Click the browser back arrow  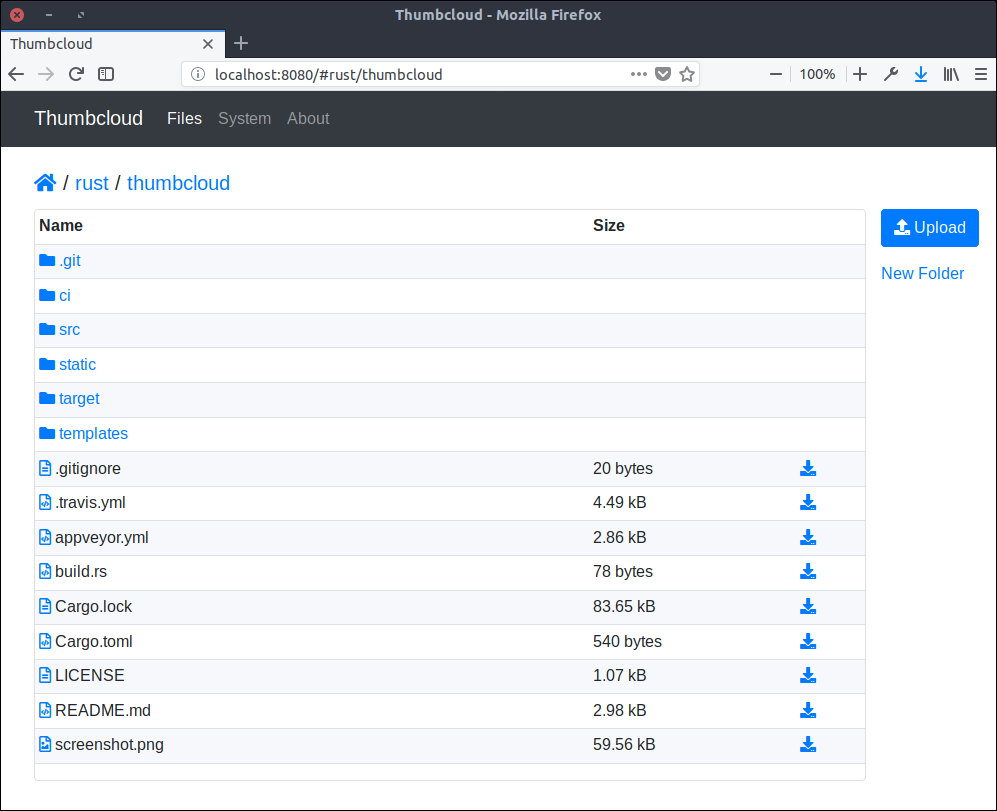click(17, 74)
